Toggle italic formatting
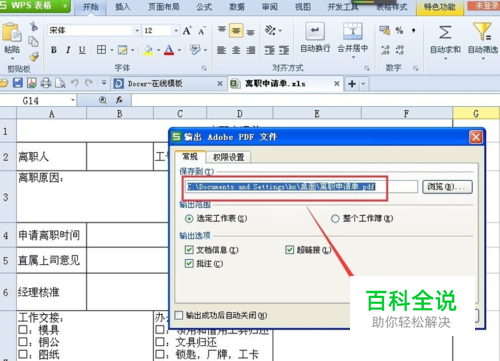Viewport: 500px width, 361px height. pos(68,50)
